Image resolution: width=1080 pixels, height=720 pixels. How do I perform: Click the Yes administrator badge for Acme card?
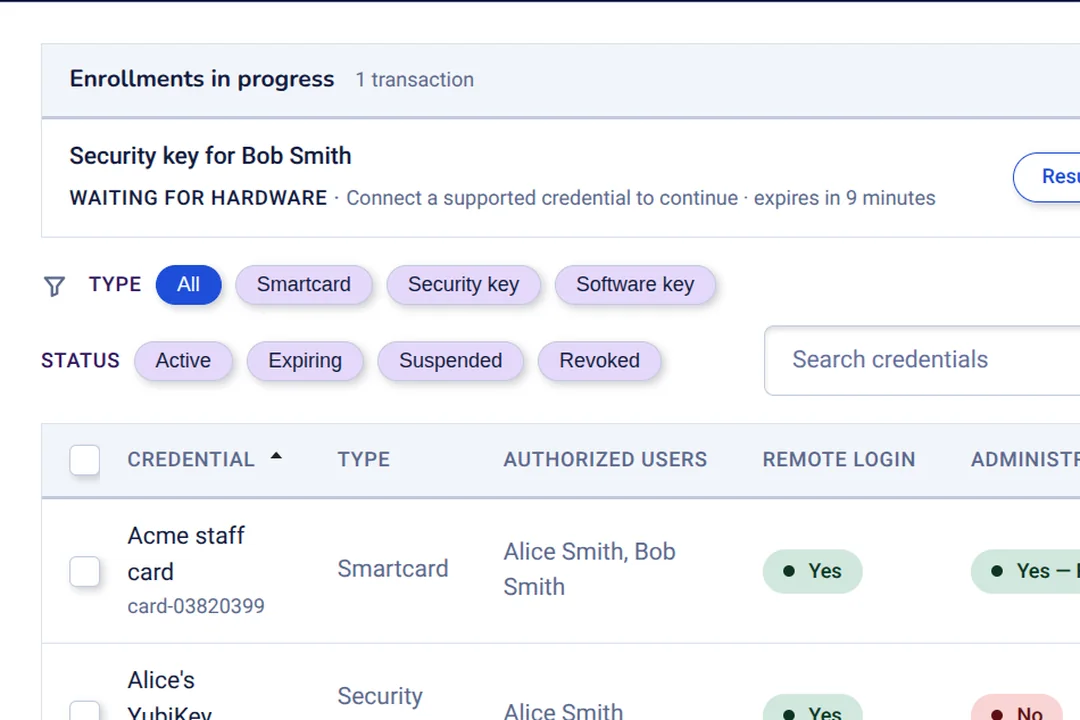pyautogui.click(x=1026, y=571)
